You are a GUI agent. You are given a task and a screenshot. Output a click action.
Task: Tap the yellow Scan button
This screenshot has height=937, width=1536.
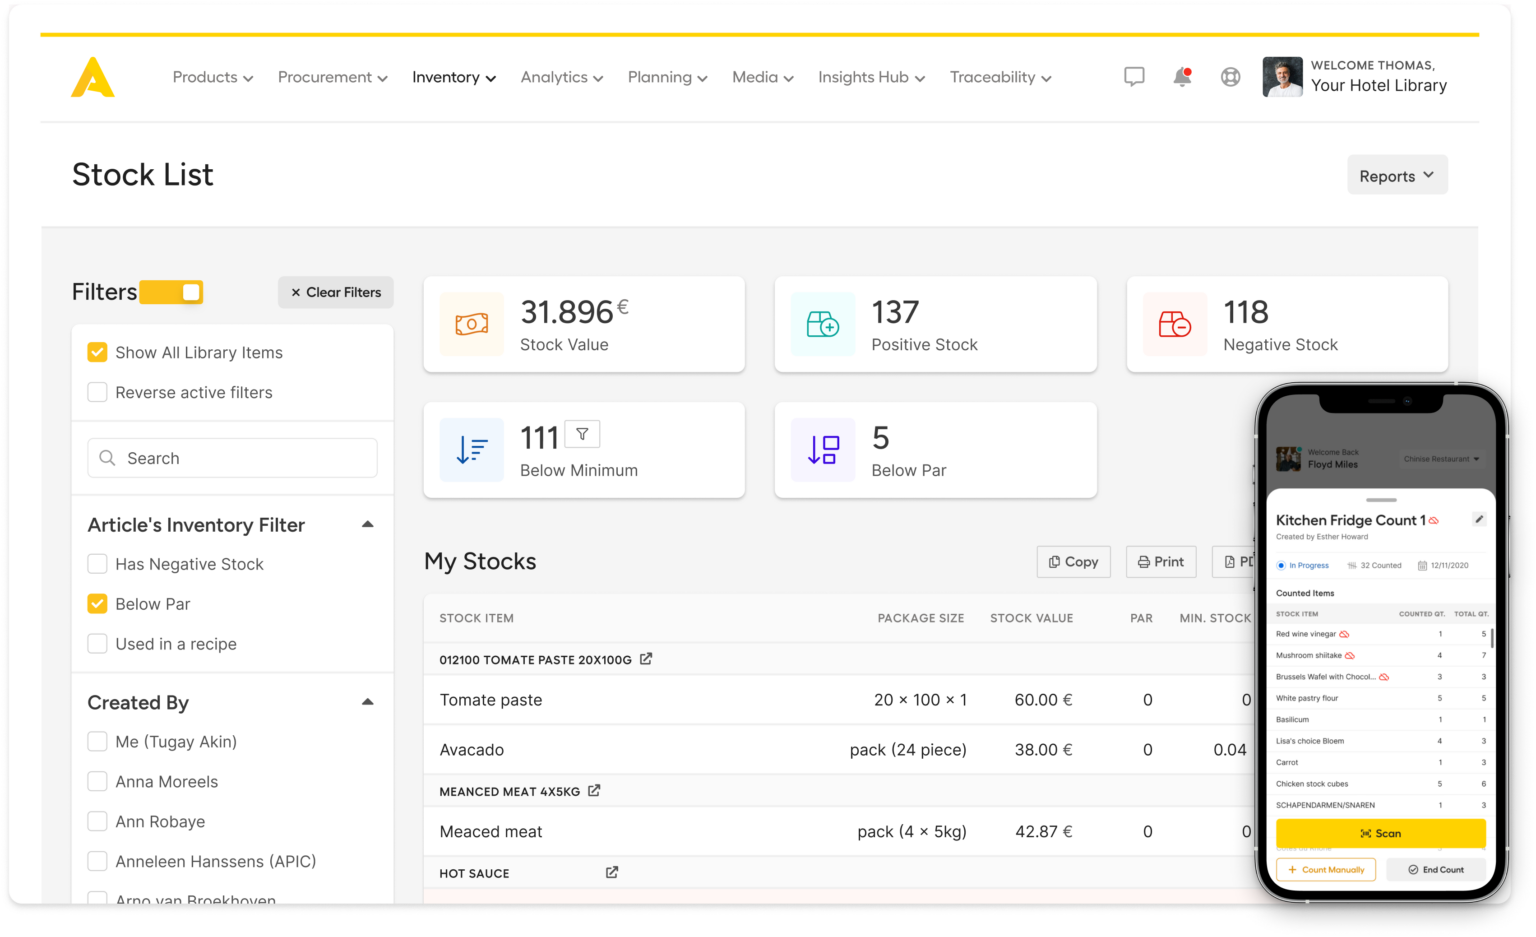pos(1381,833)
